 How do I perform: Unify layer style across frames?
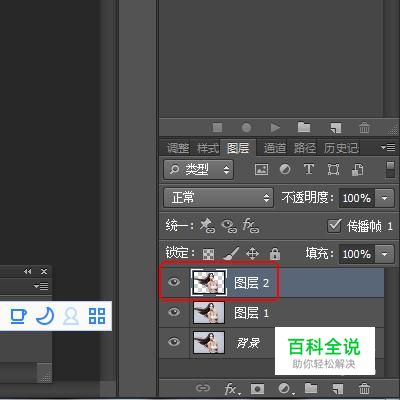251,226
